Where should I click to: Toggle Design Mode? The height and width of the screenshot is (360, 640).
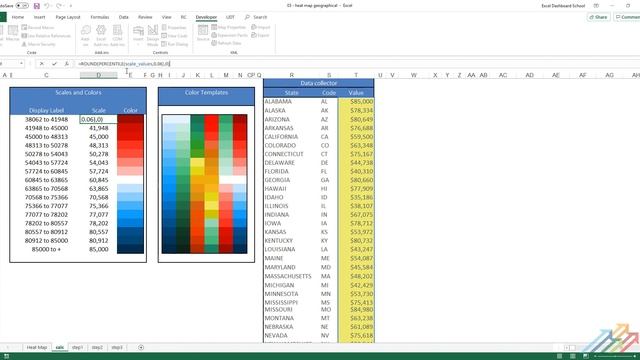point(153,36)
